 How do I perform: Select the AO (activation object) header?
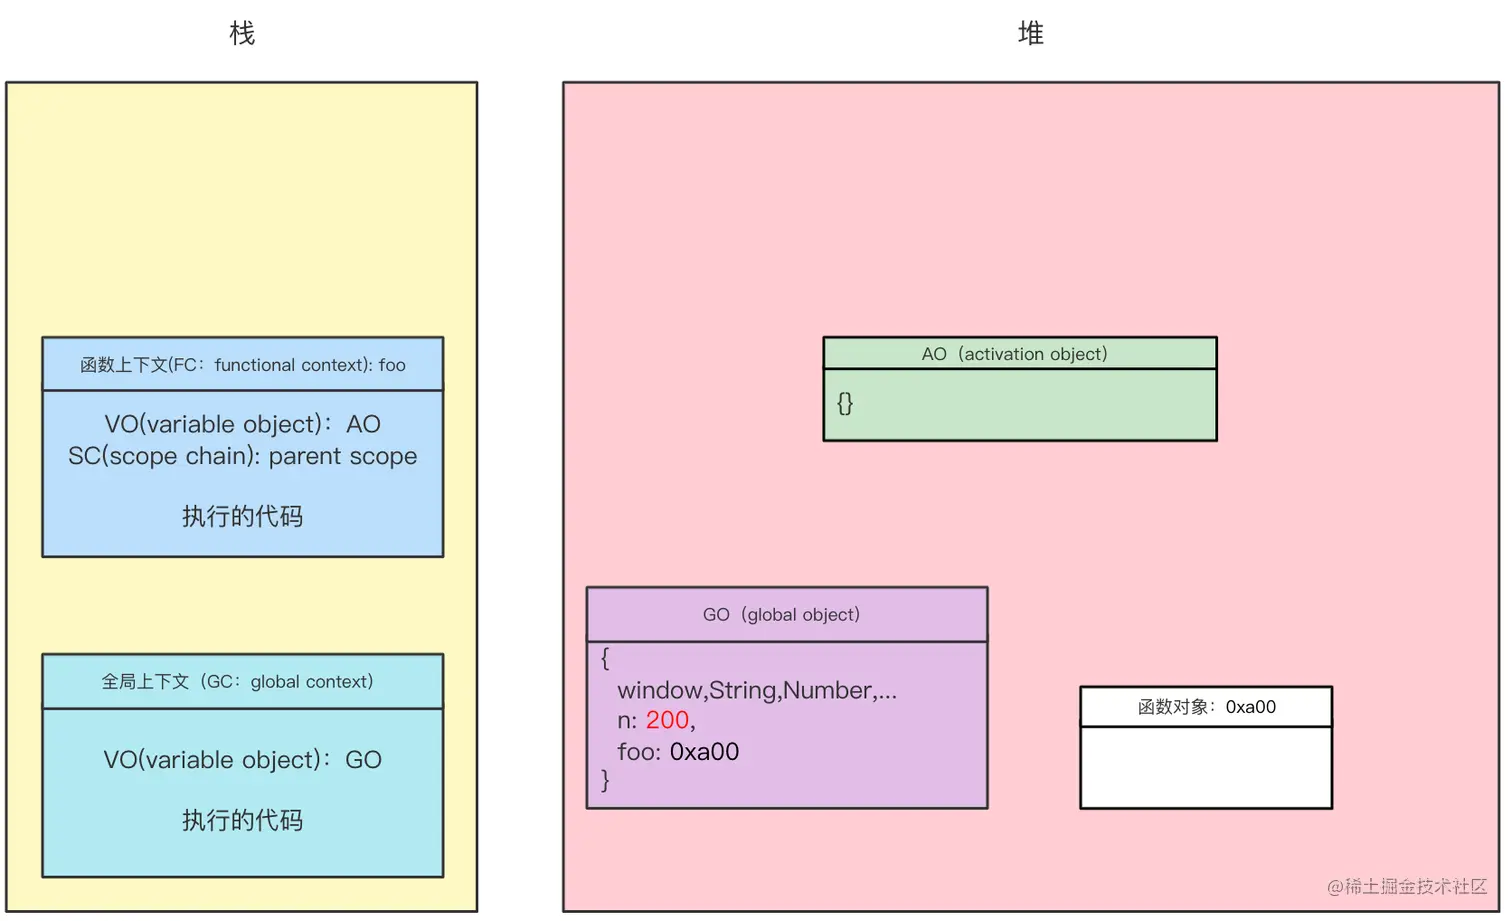click(x=1020, y=353)
